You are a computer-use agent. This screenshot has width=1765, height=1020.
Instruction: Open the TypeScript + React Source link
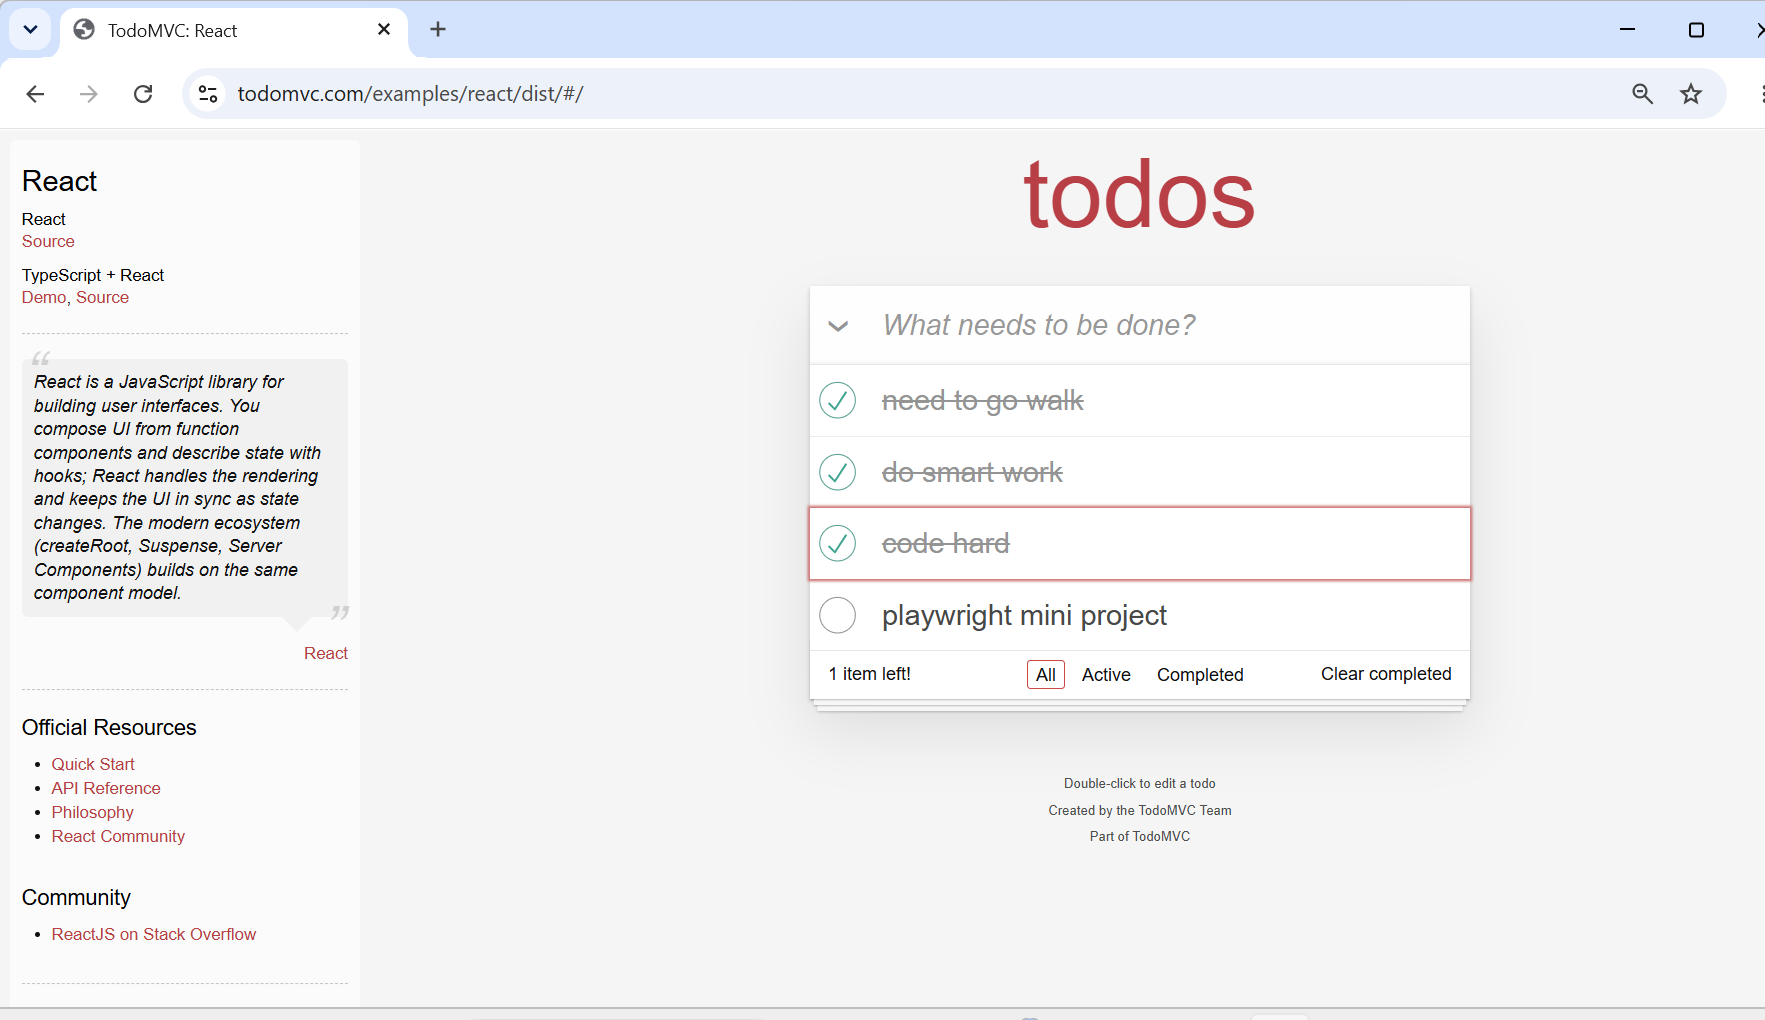pyautogui.click(x=102, y=297)
